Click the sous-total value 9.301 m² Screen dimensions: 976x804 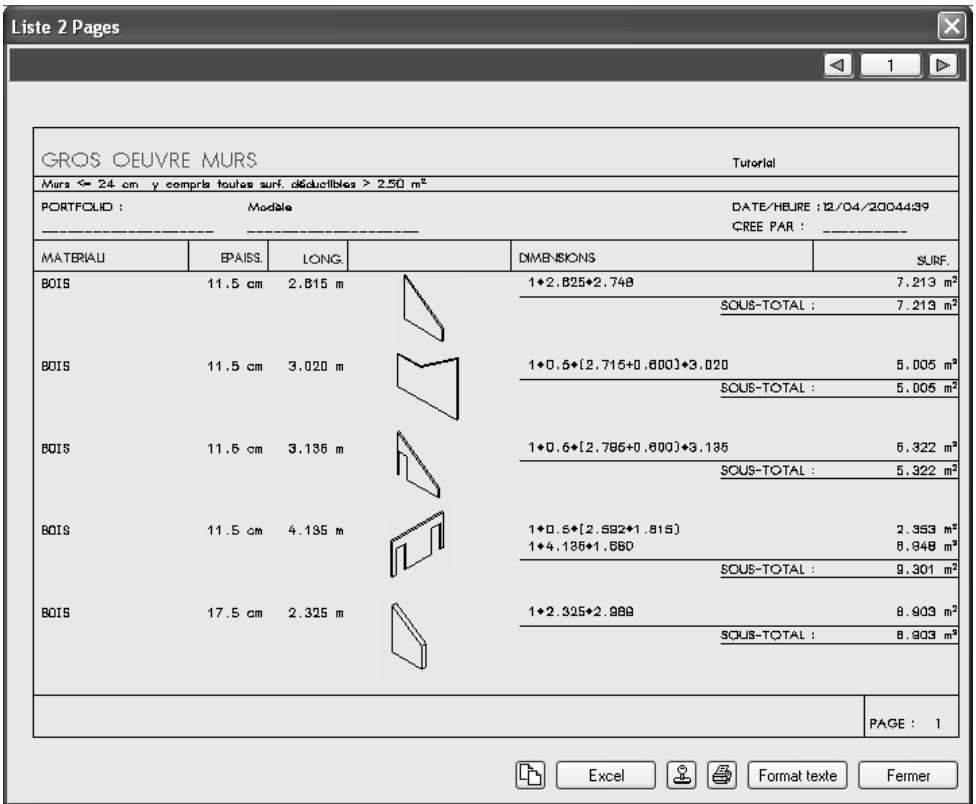[x=926, y=569]
